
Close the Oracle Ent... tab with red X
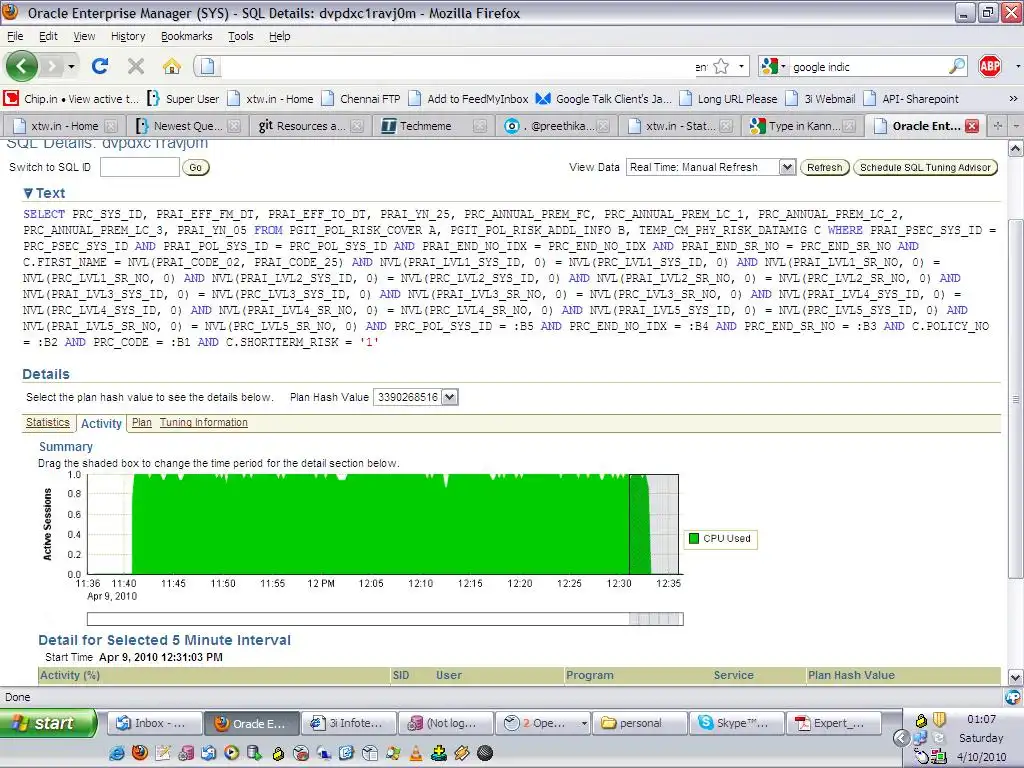(x=972, y=126)
